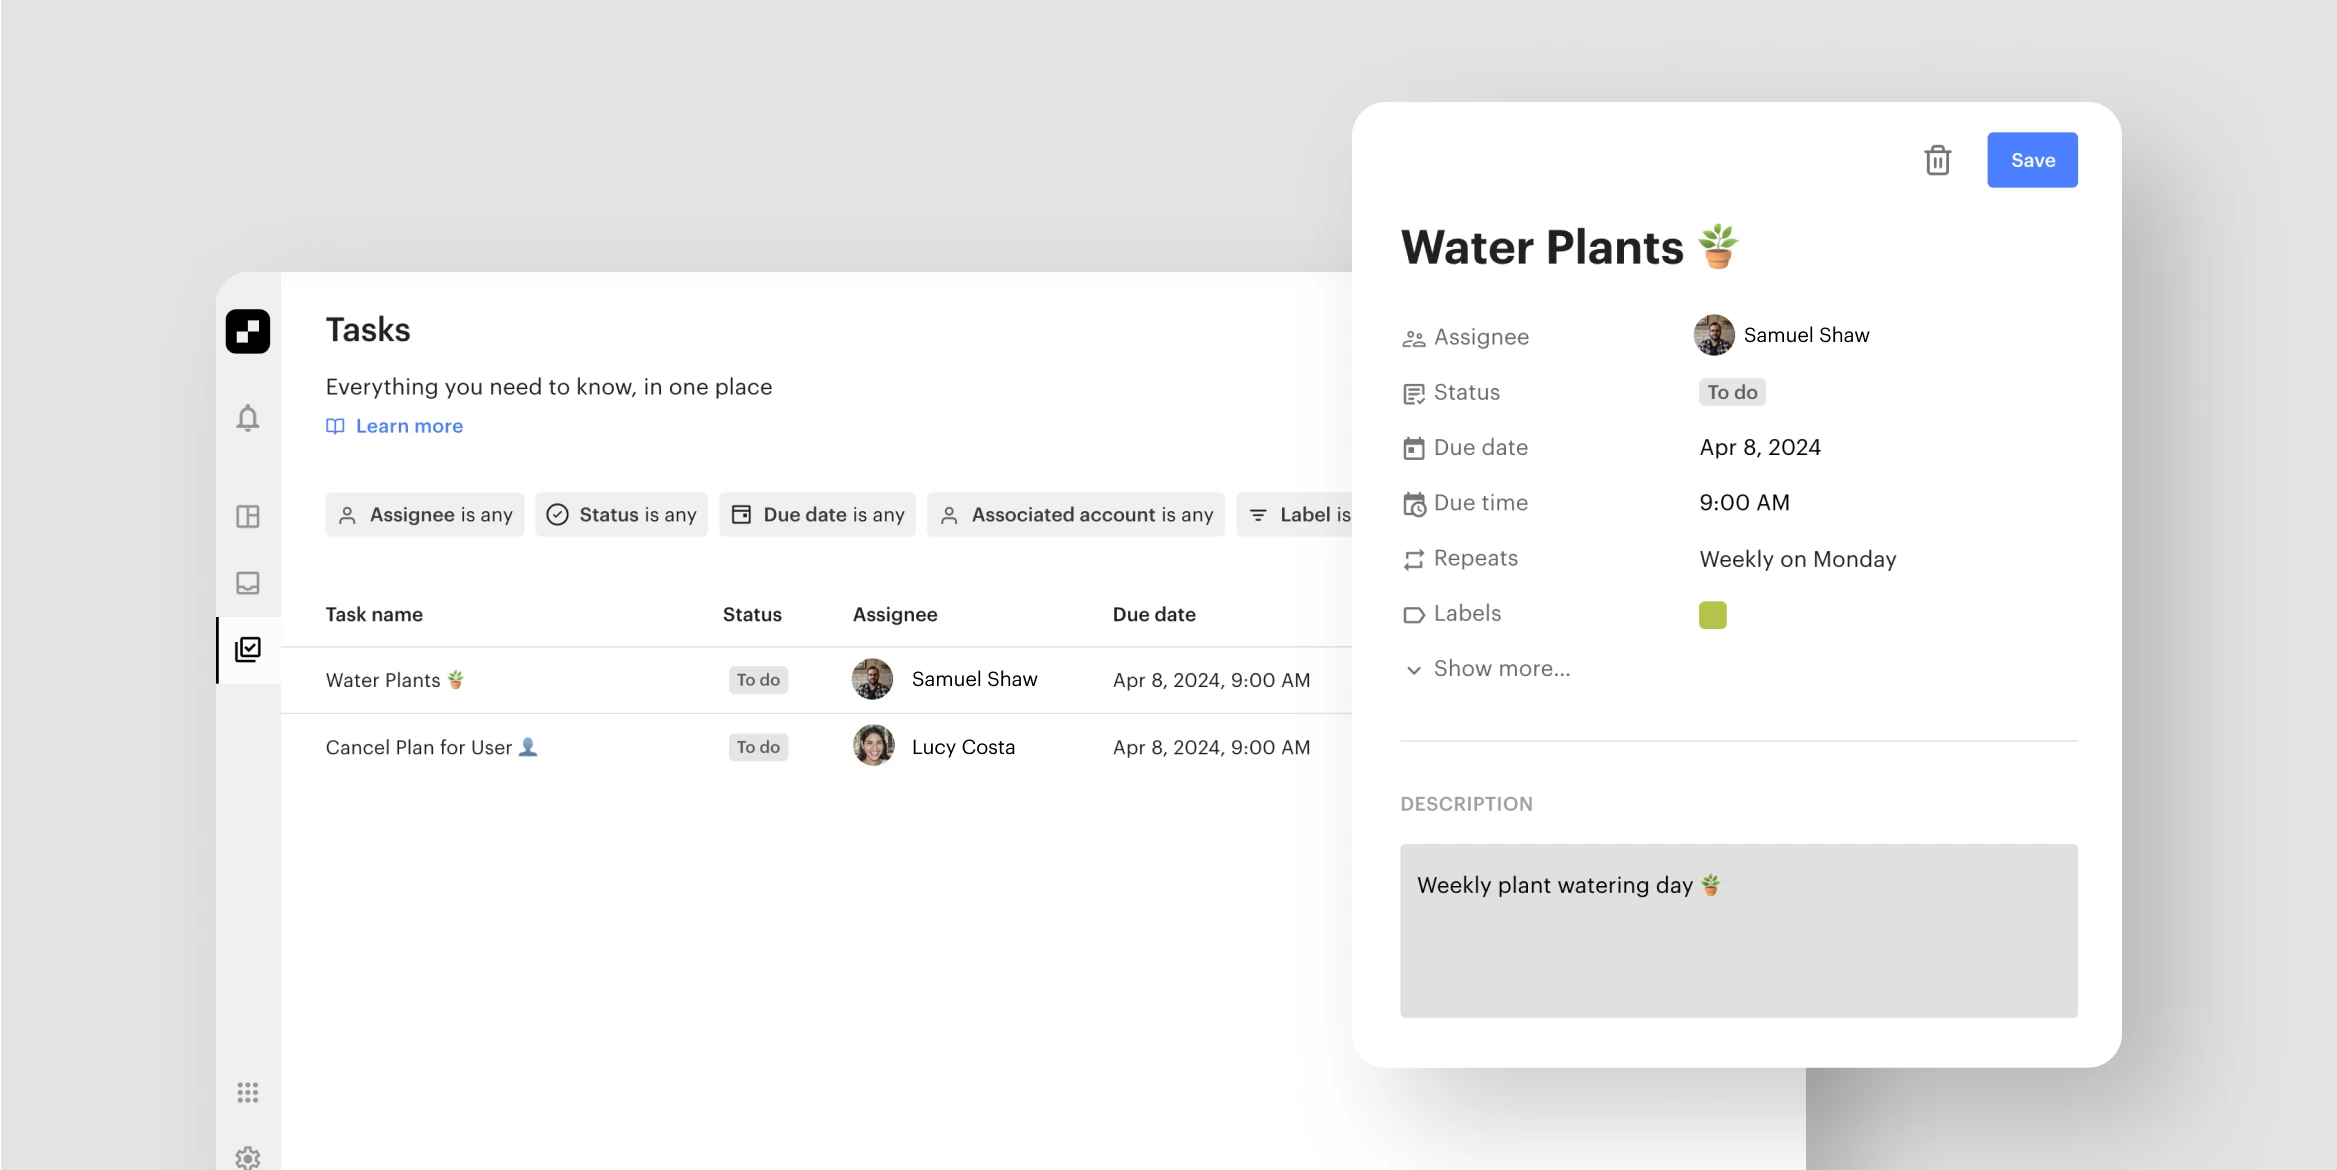The height and width of the screenshot is (1170, 2337).
Task: Click the inbox/tray icon
Action: pos(246,581)
